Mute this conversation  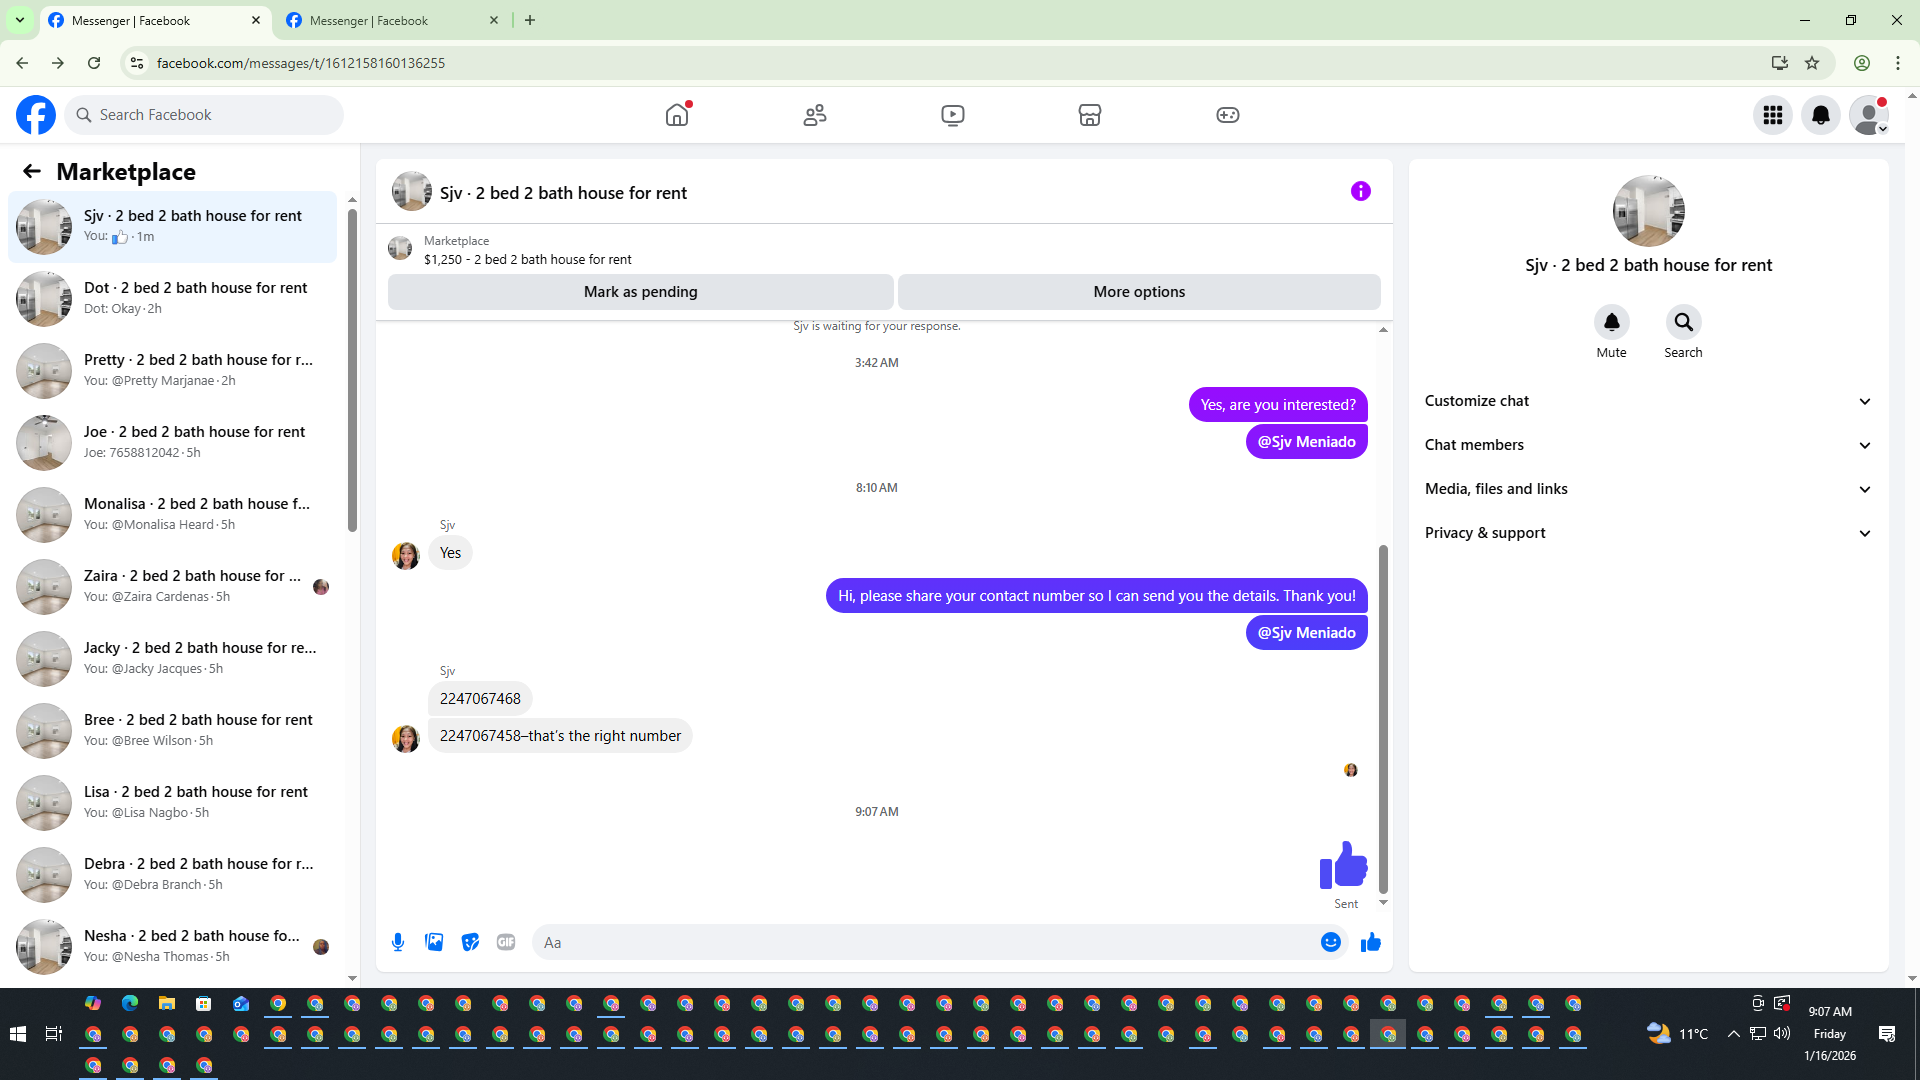coord(1611,323)
